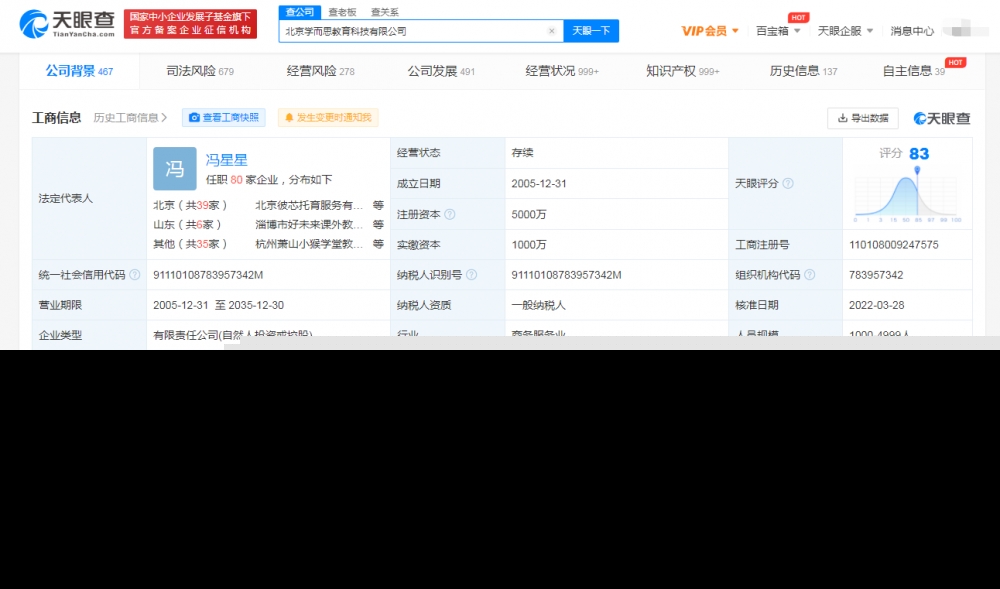Click 导出数据 export button
Viewport: 1000px width, 589px height.
click(863, 118)
